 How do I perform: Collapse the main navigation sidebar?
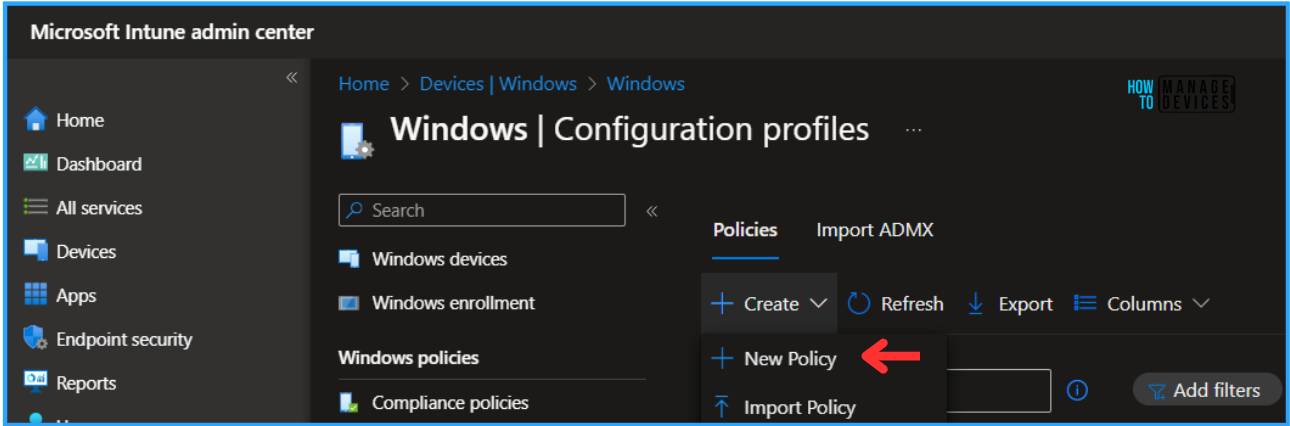point(292,78)
